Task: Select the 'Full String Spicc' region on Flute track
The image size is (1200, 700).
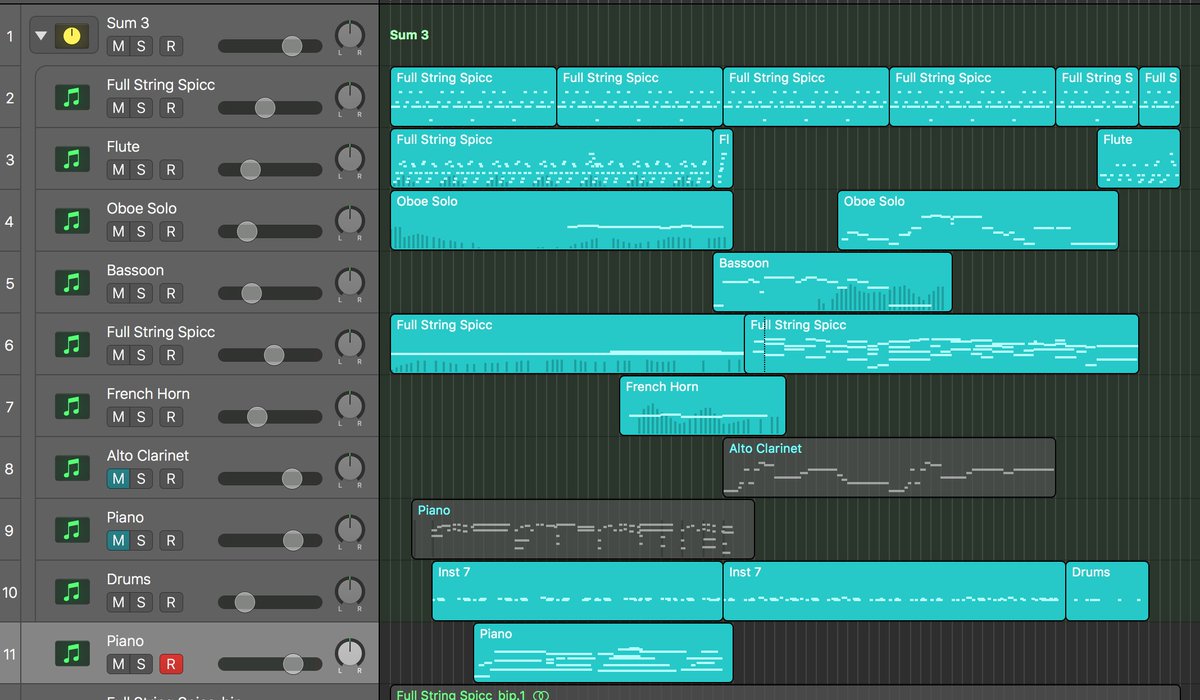Action: (x=551, y=159)
